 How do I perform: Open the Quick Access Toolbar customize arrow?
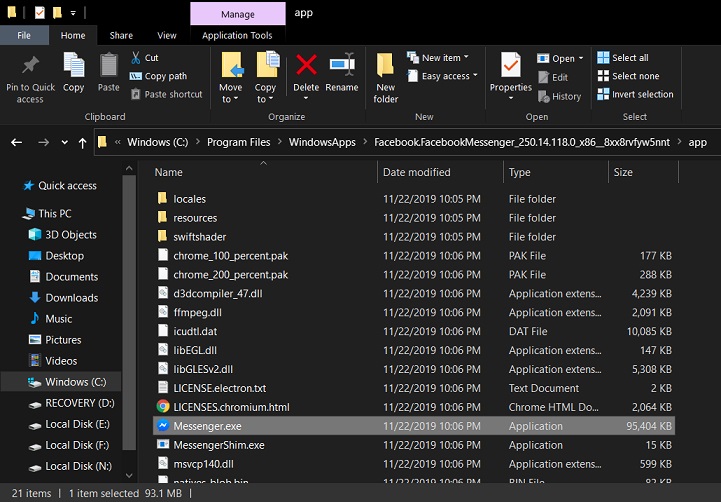(x=73, y=13)
